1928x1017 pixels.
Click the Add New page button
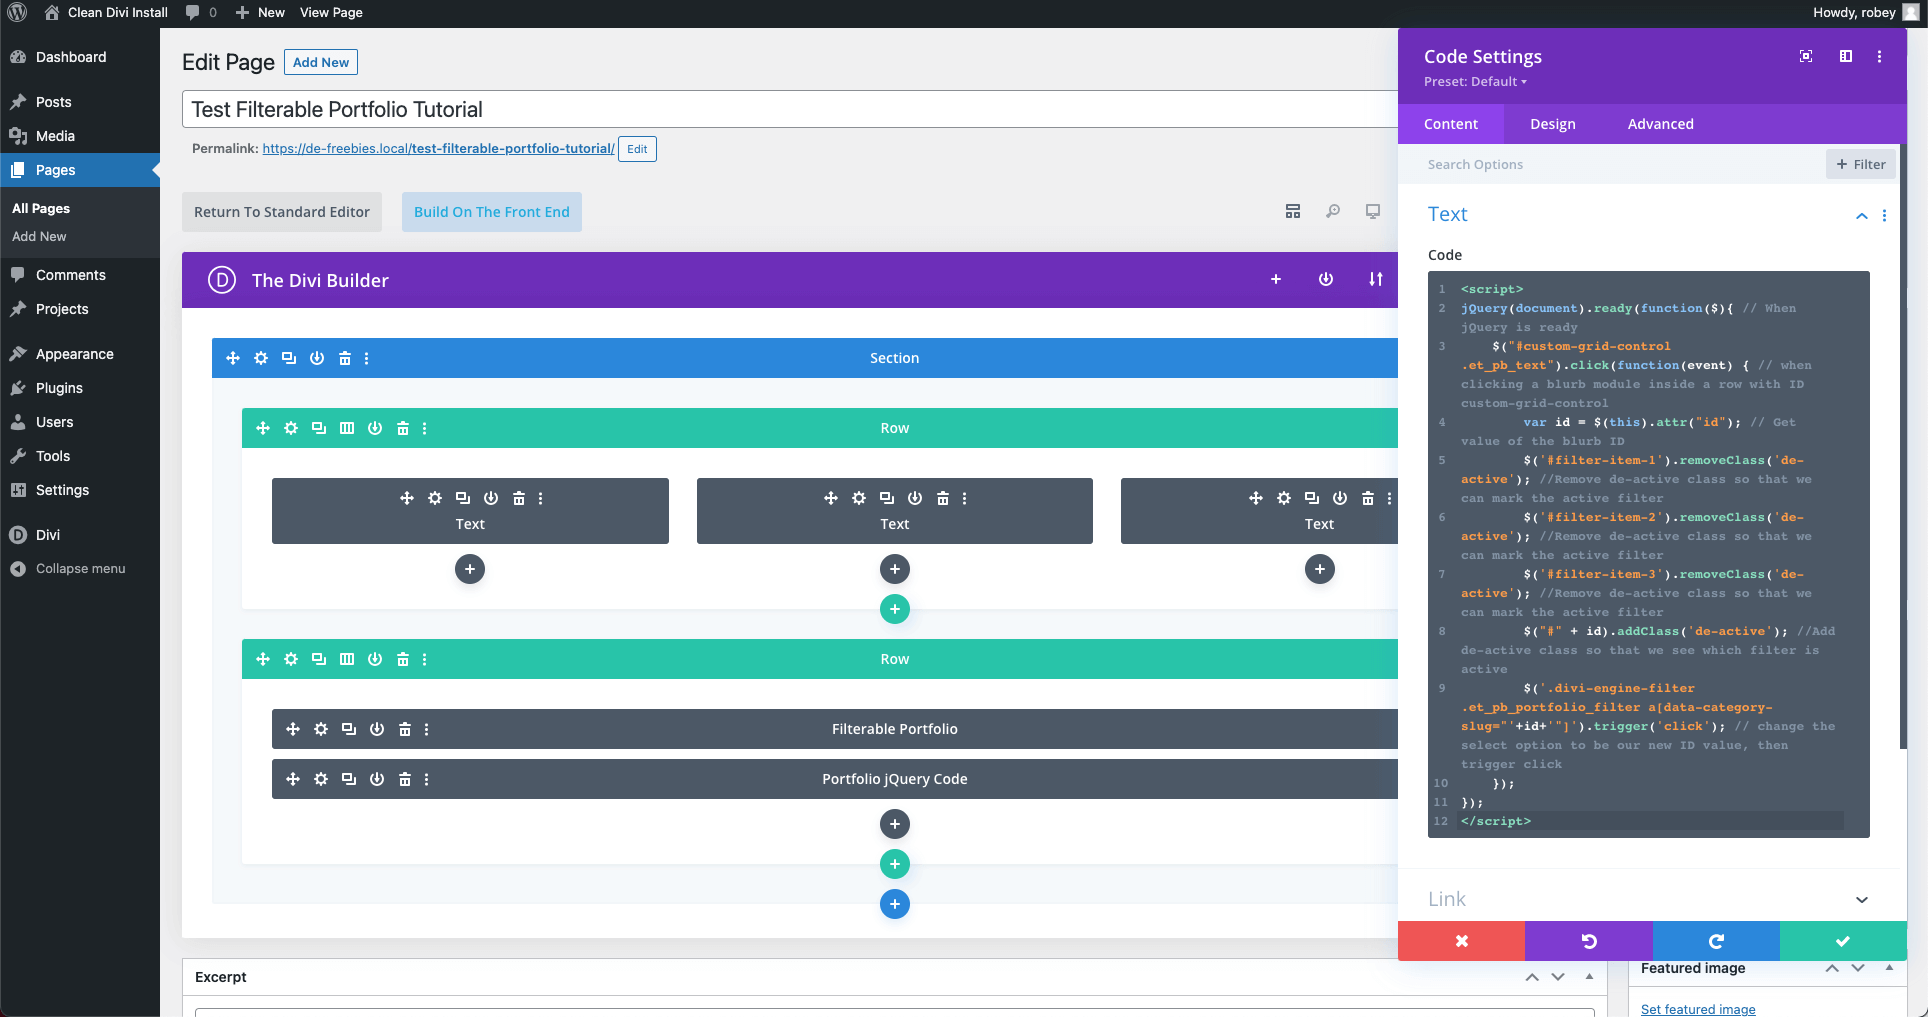tap(321, 62)
